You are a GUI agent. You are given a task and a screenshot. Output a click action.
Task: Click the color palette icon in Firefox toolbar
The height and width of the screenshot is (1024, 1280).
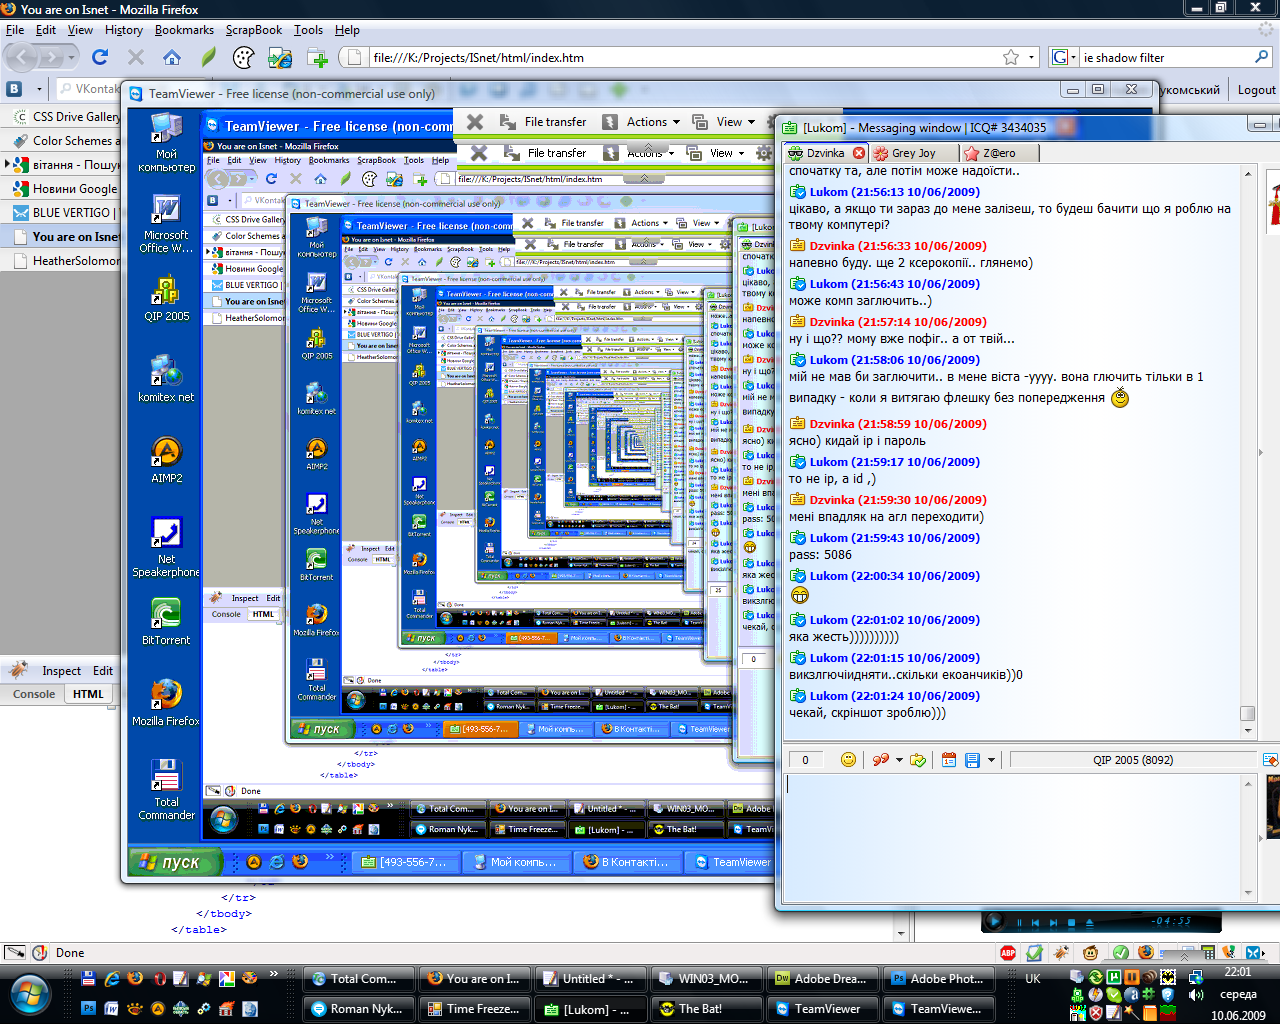243,57
